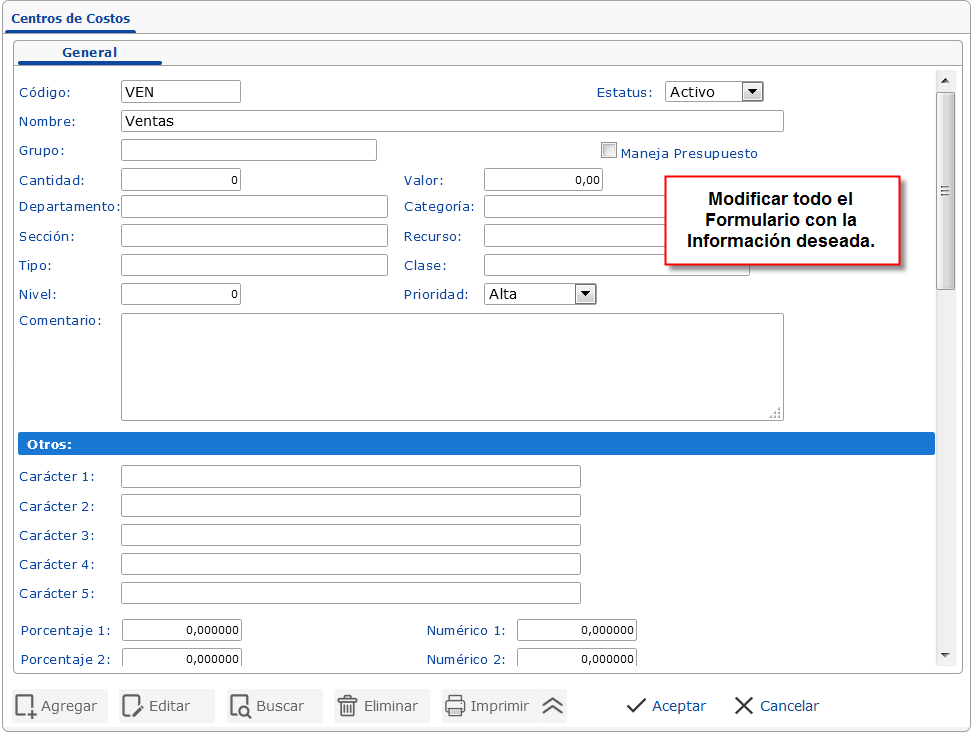This screenshot has width=975, height=732.
Task: Click the Nombre field containing Ventas
Action: 450,120
